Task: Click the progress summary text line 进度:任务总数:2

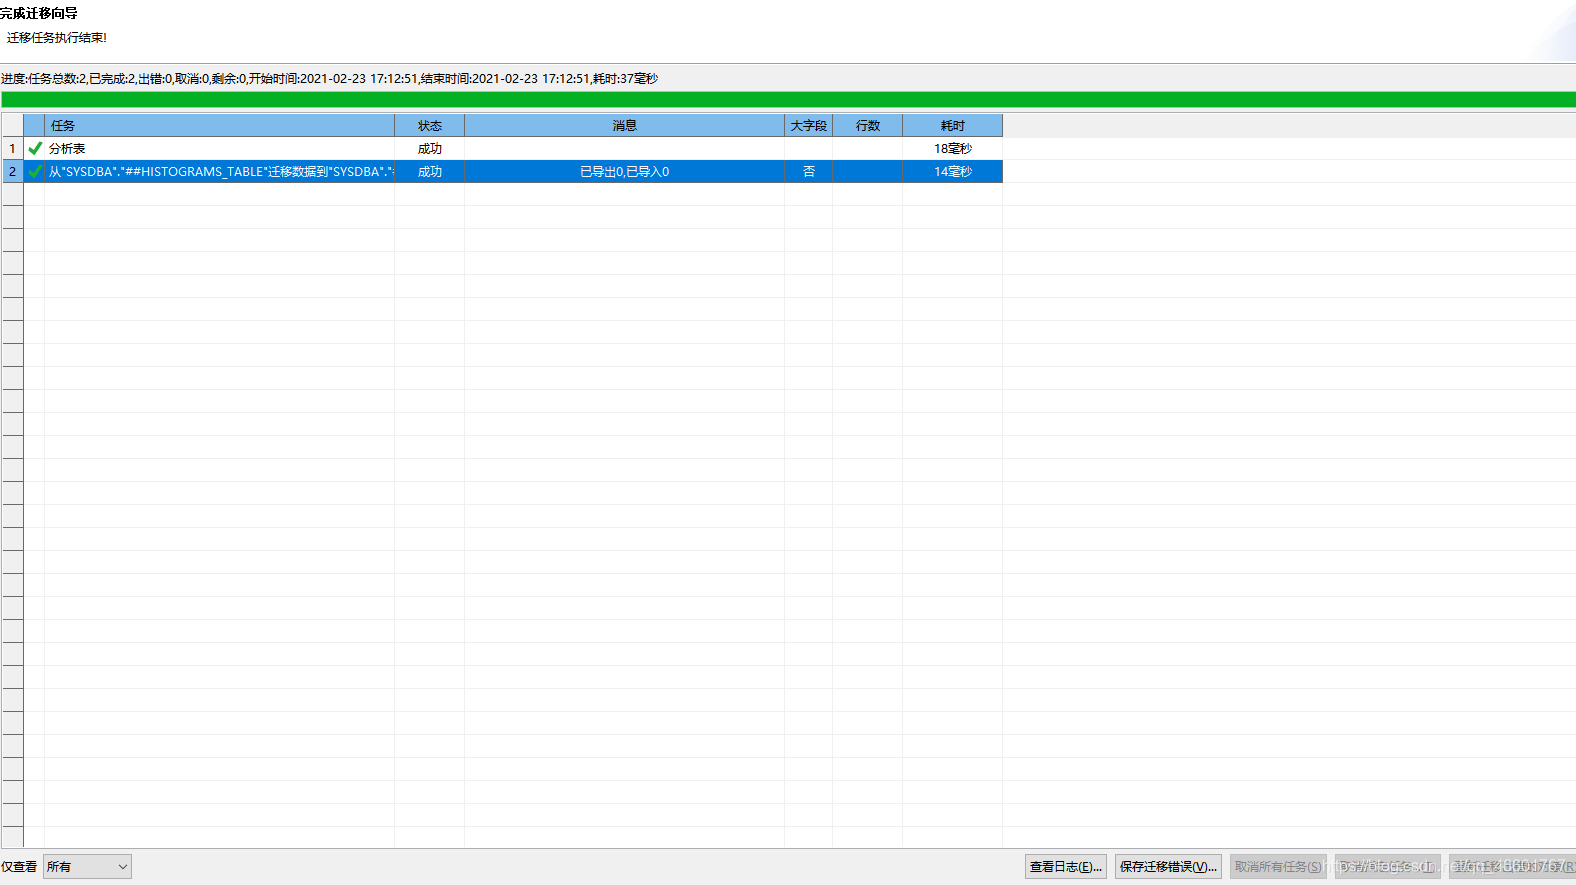Action: (329, 78)
